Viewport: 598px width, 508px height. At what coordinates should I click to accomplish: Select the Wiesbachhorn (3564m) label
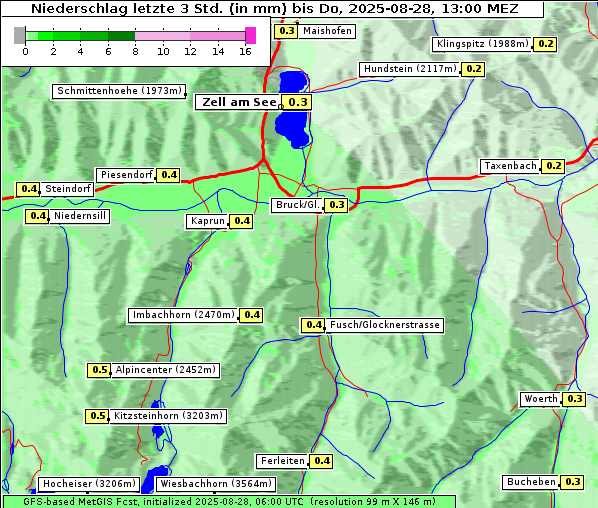[215, 484]
